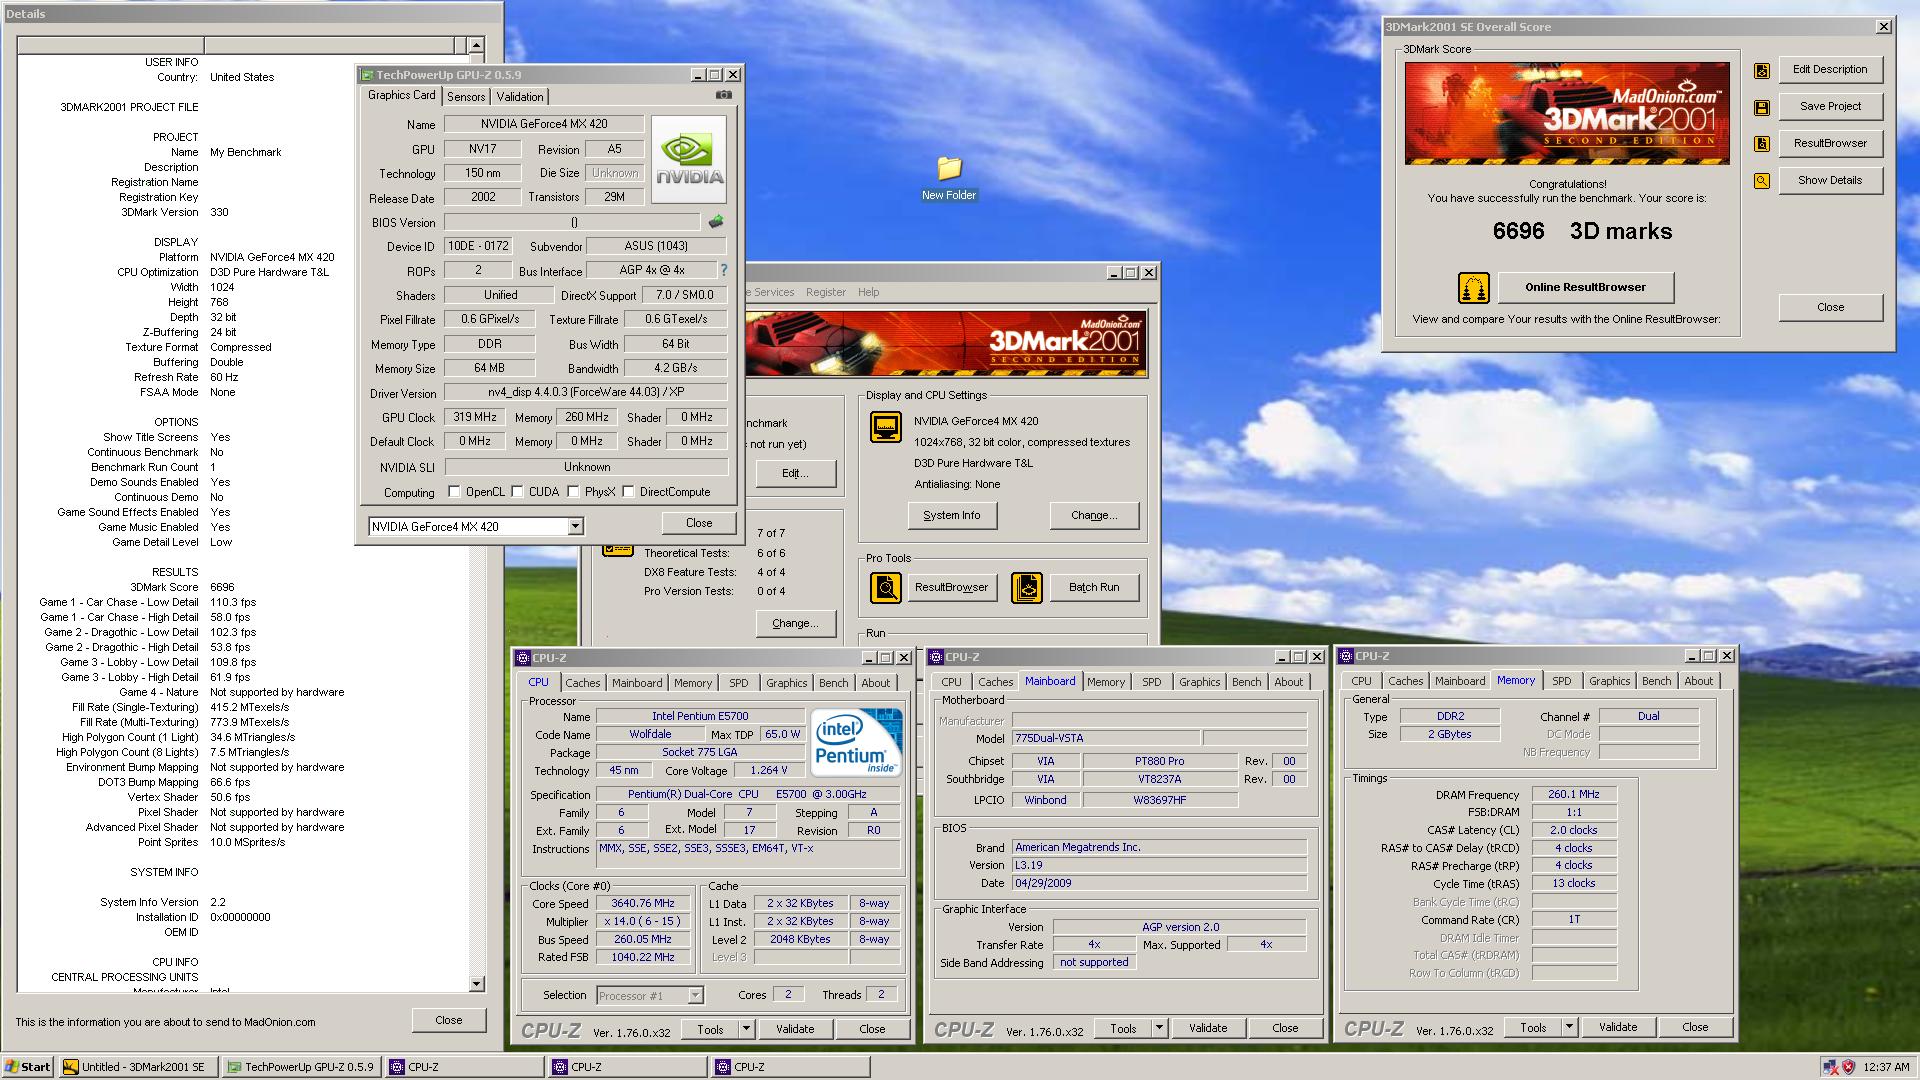
Task: Click the Show Details button
Action: pos(1830,180)
